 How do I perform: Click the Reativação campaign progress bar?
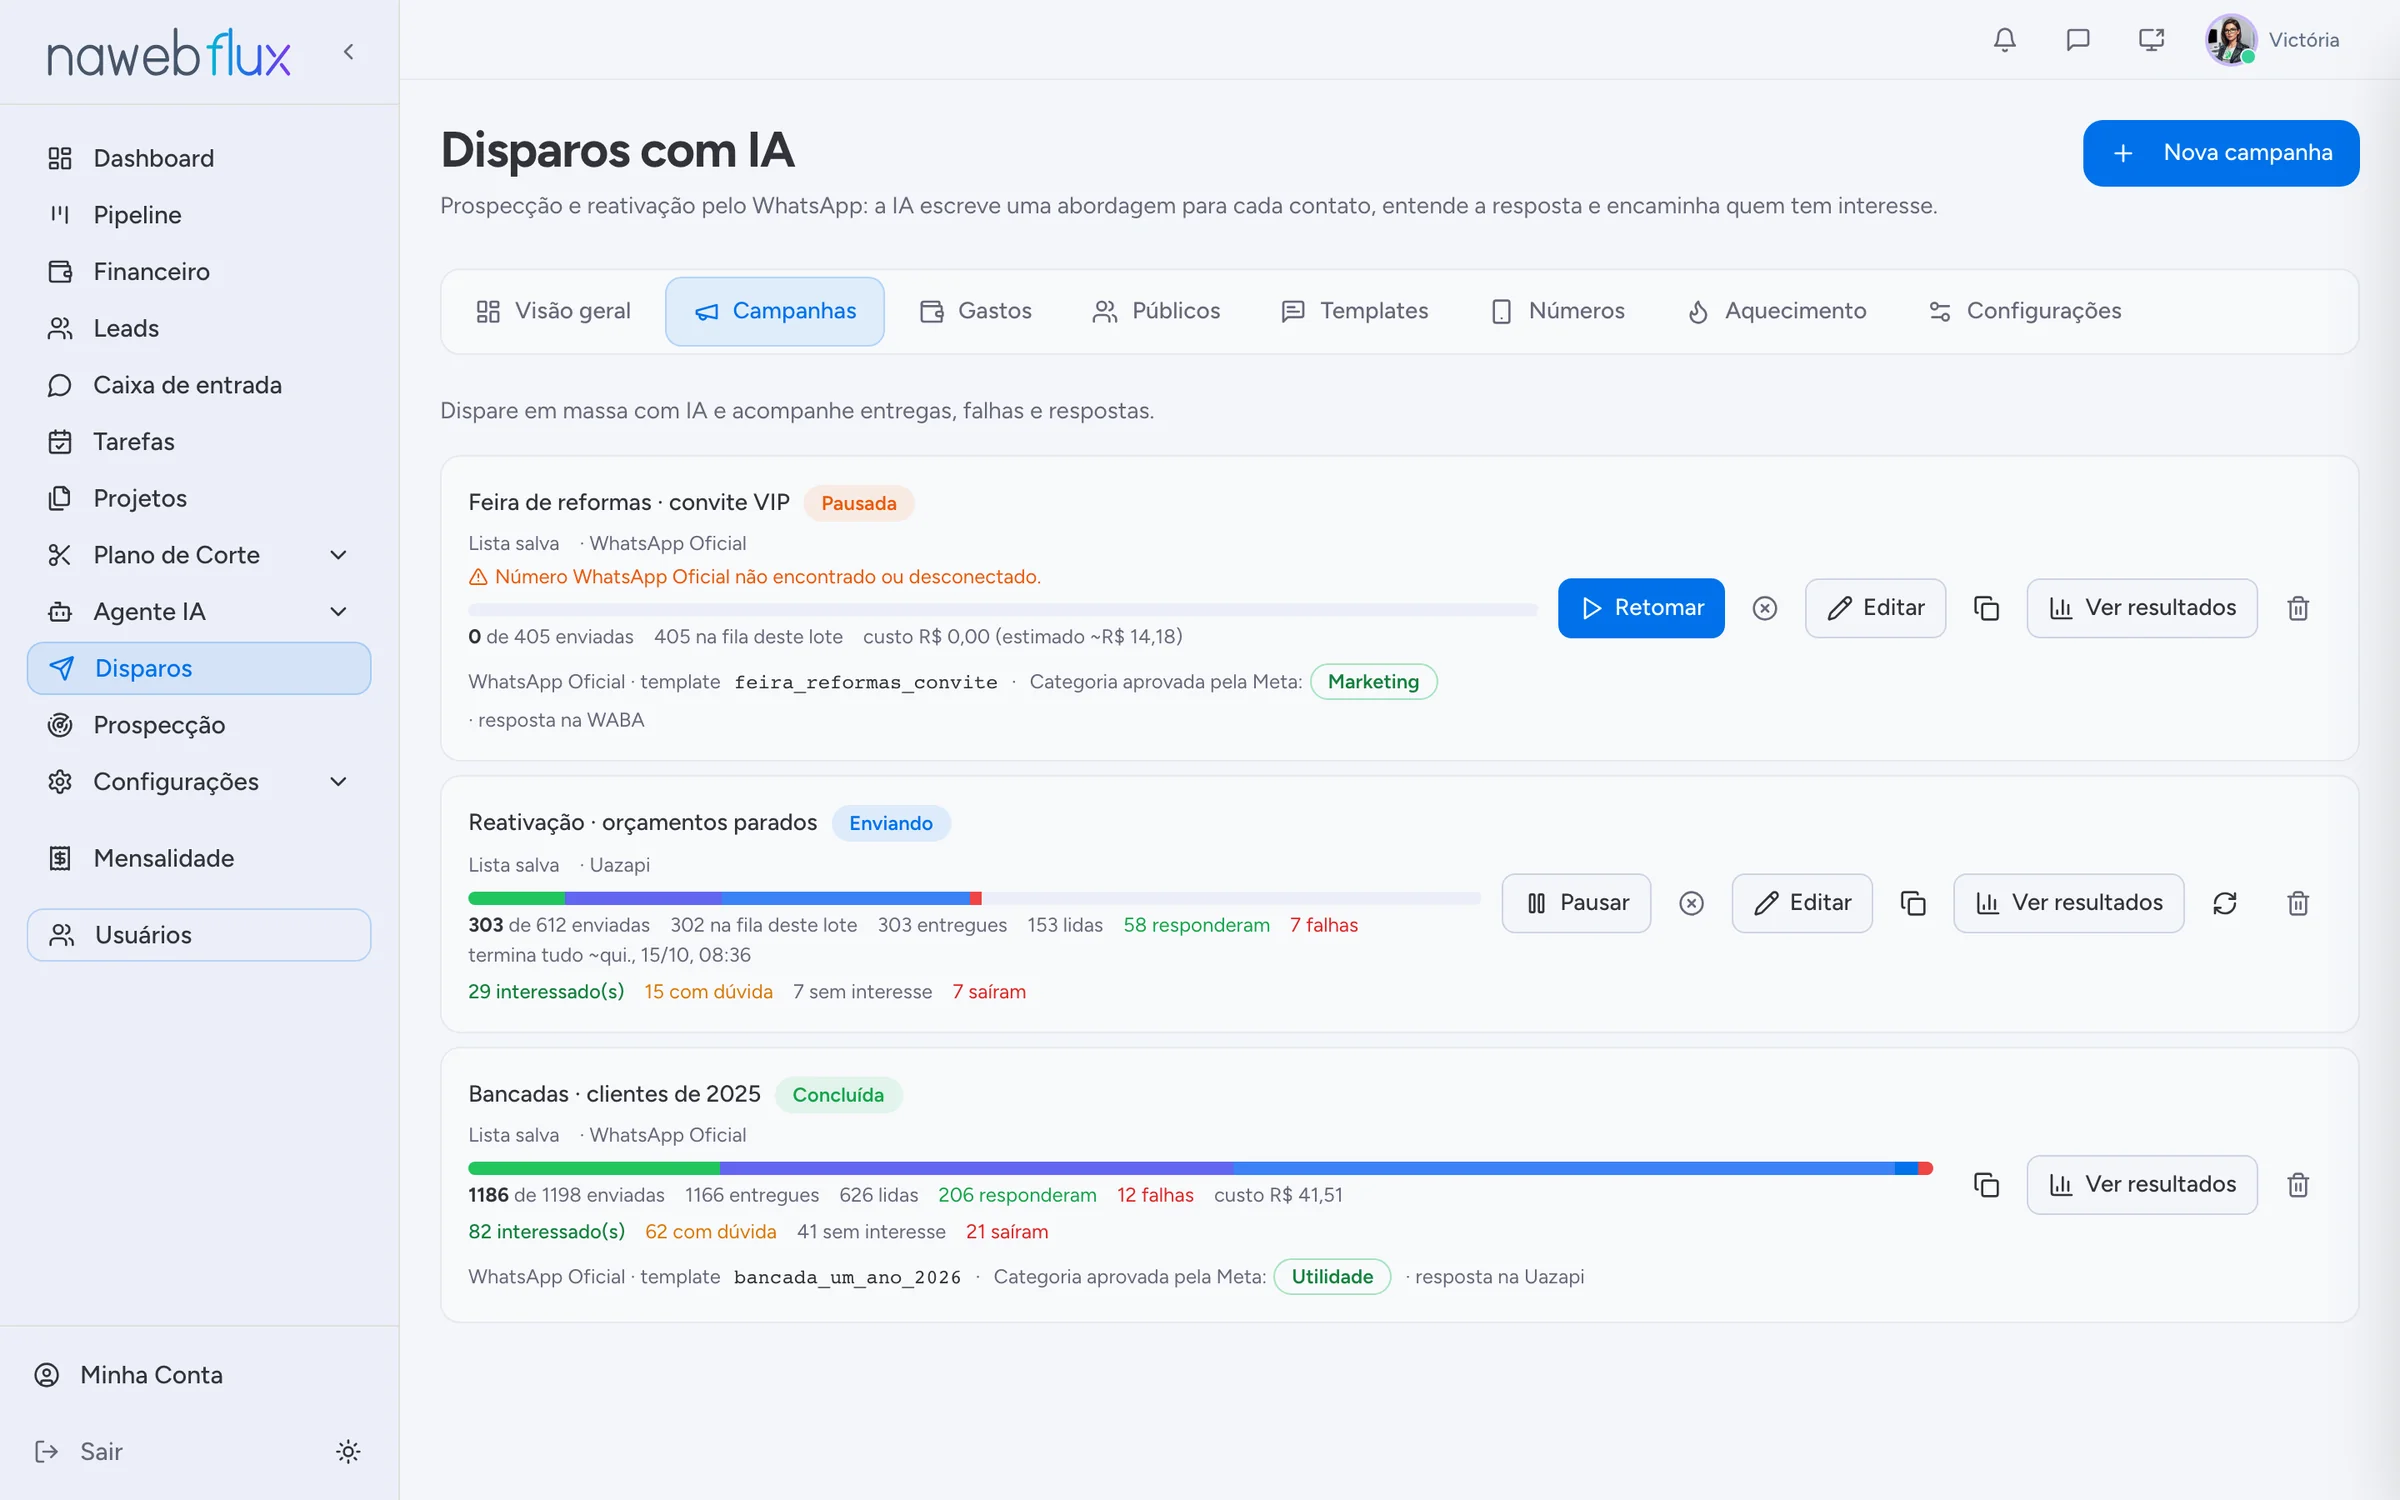click(974, 898)
